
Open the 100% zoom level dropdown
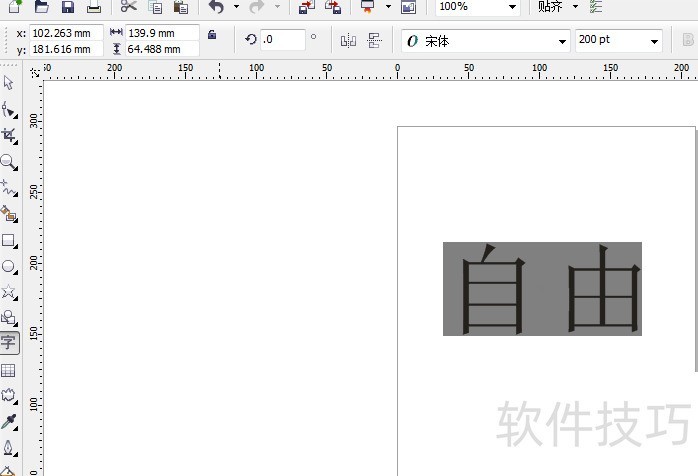click(512, 7)
